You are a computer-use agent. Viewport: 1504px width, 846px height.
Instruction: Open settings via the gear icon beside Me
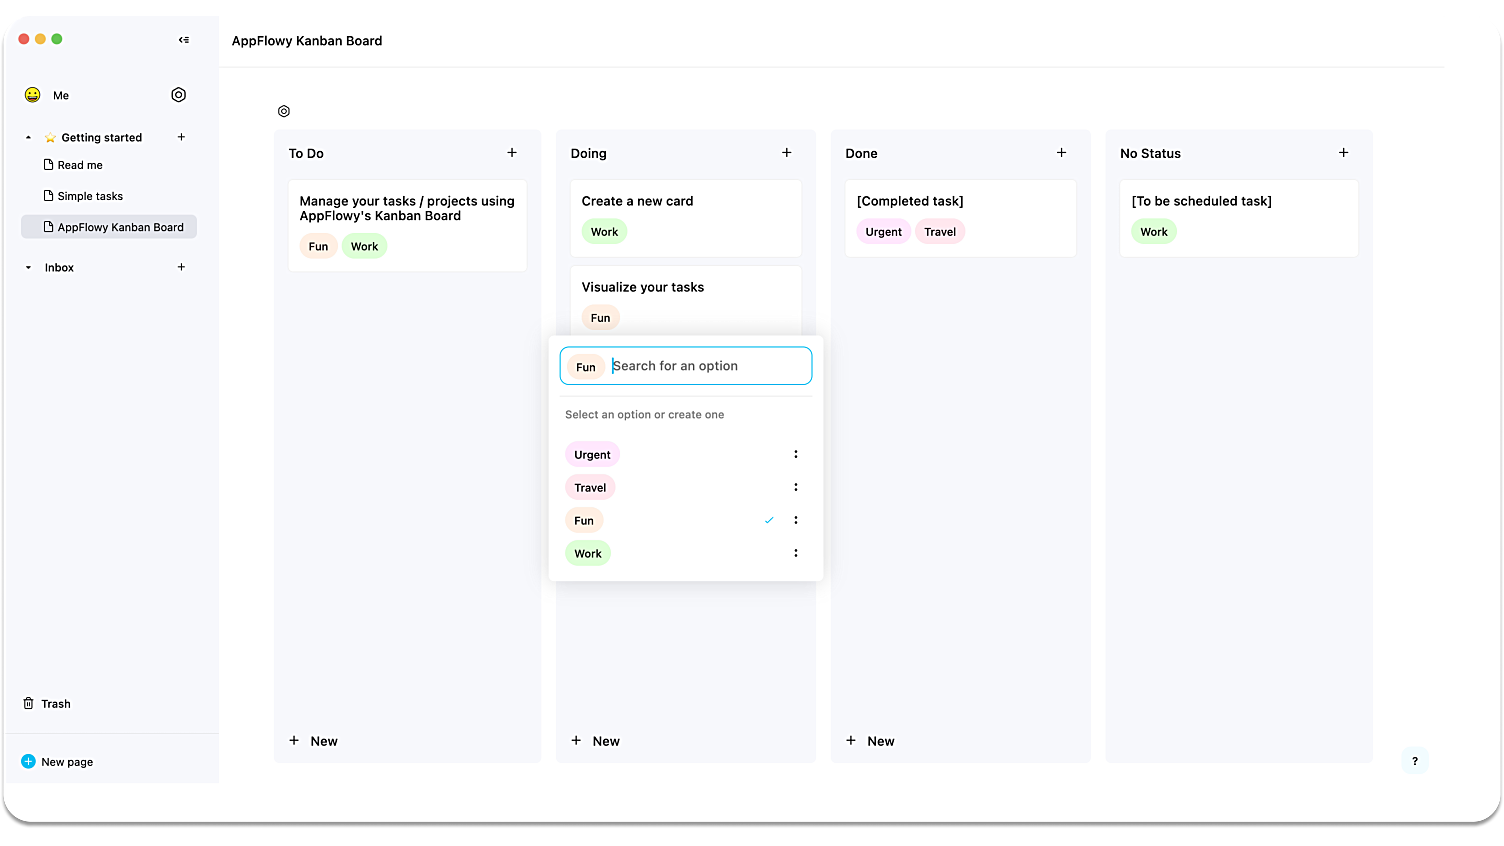click(179, 95)
